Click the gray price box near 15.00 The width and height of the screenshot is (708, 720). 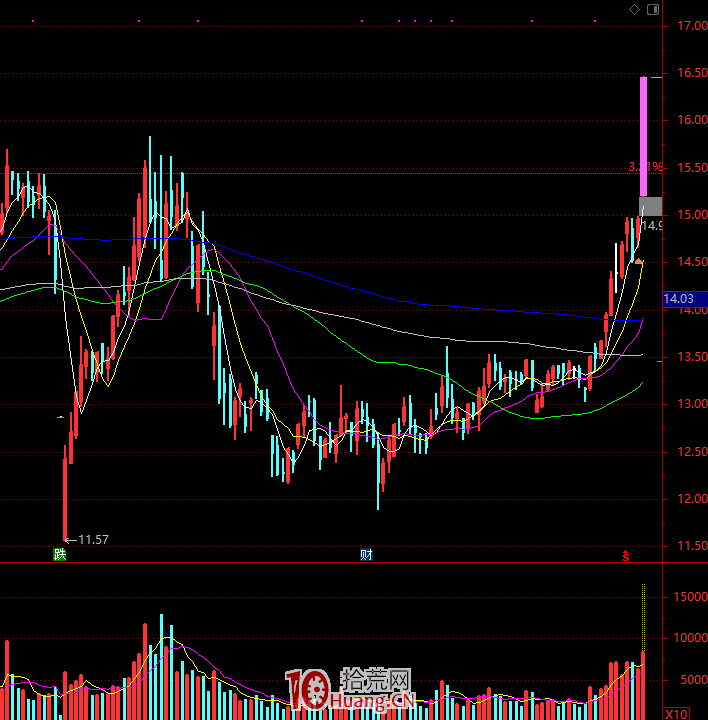pos(651,207)
